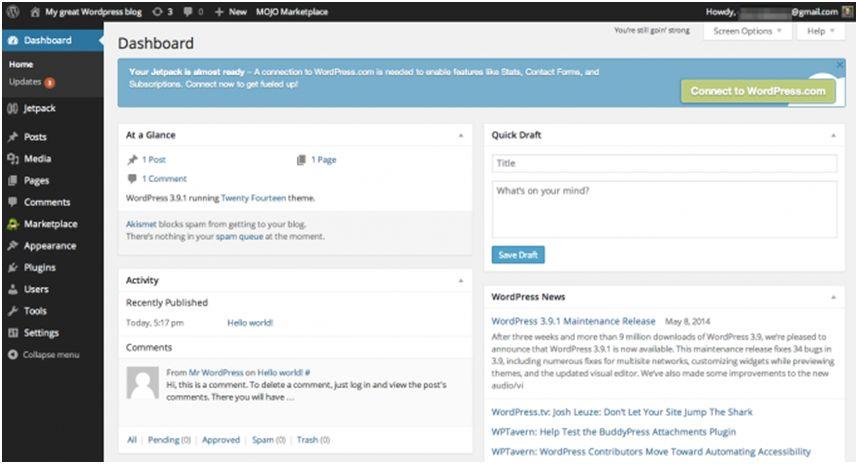Open the home icon beside site name

[x=35, y=11]
